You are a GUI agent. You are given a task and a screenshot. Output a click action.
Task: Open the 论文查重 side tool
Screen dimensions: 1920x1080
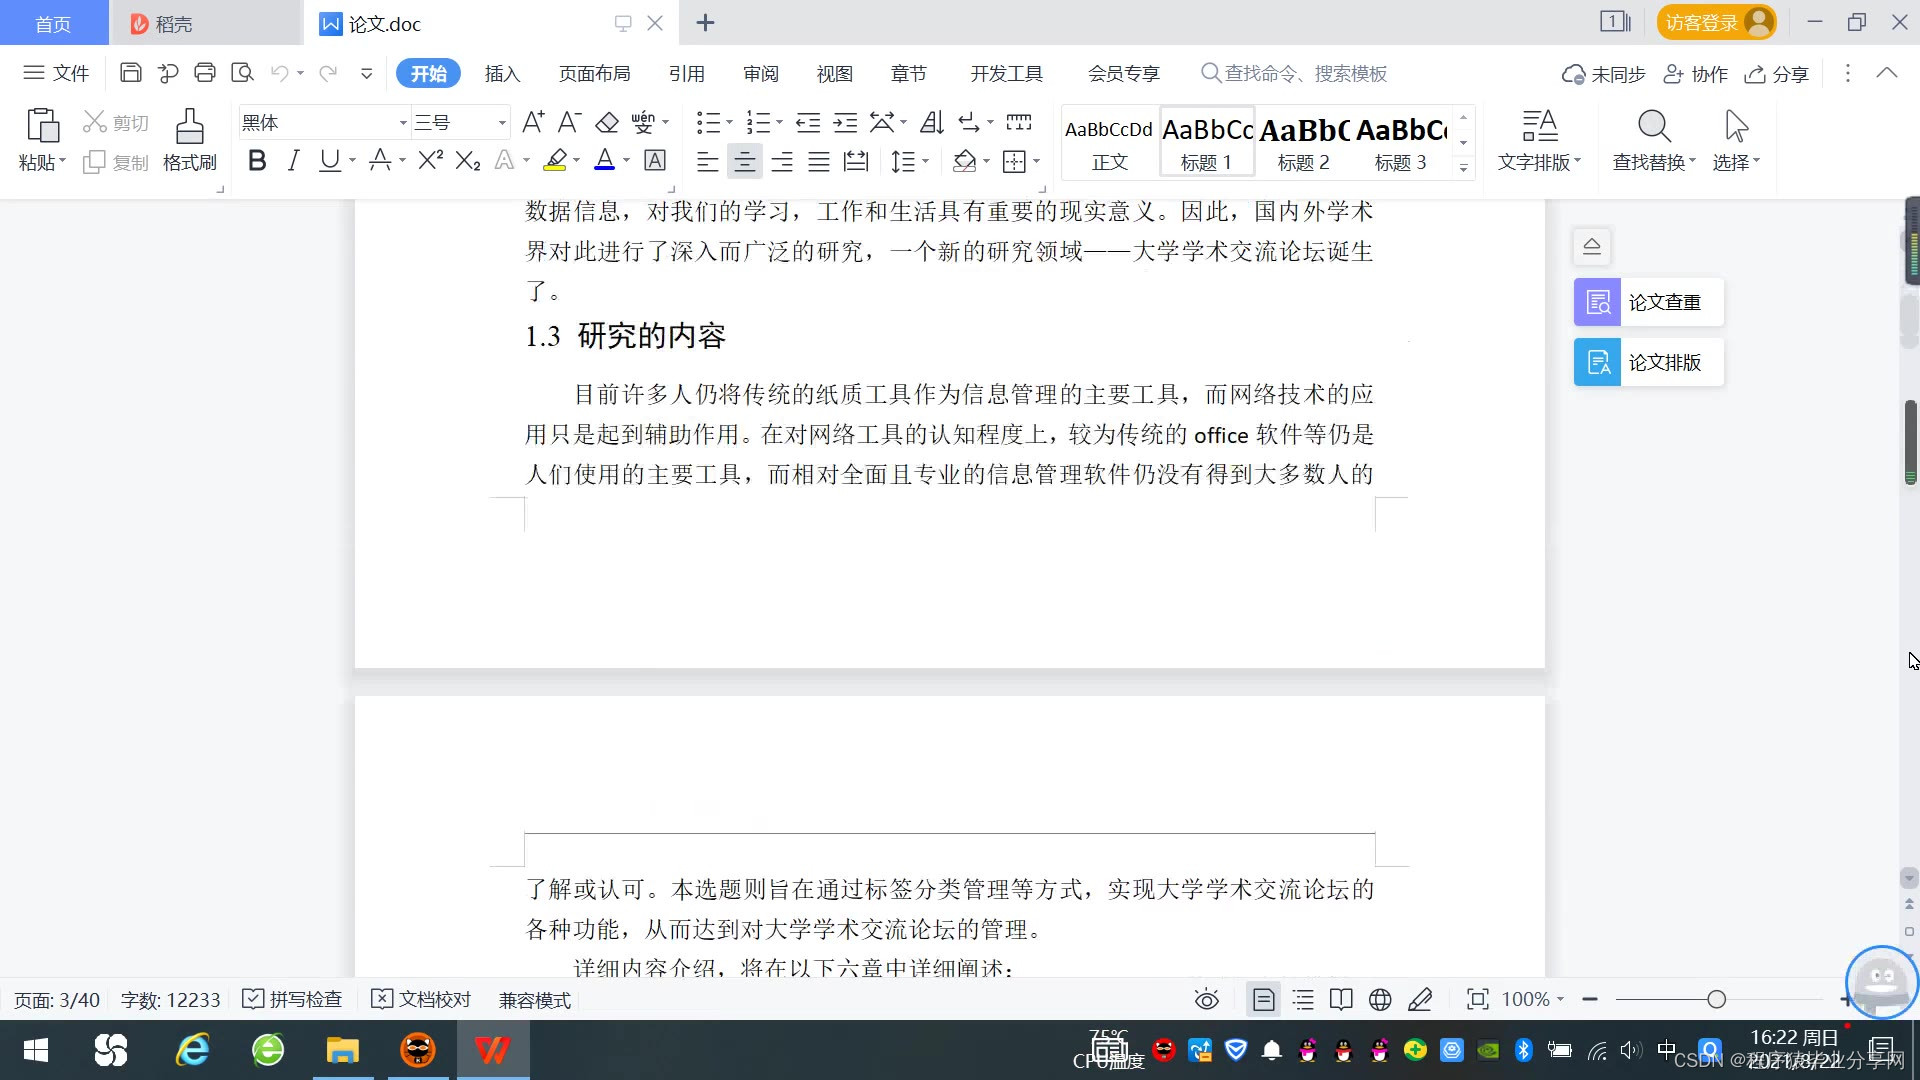pyautogui.click(x=1648, y=302)
